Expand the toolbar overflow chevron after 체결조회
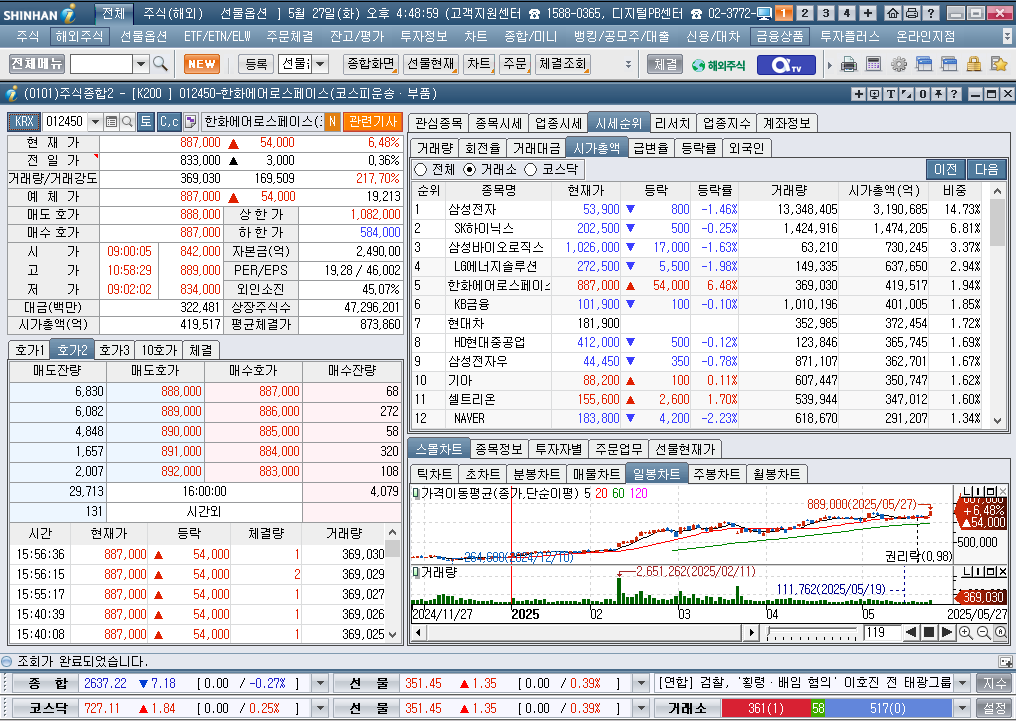The height and width of the screenshot is (722, 1016). [x=628, y=64]
